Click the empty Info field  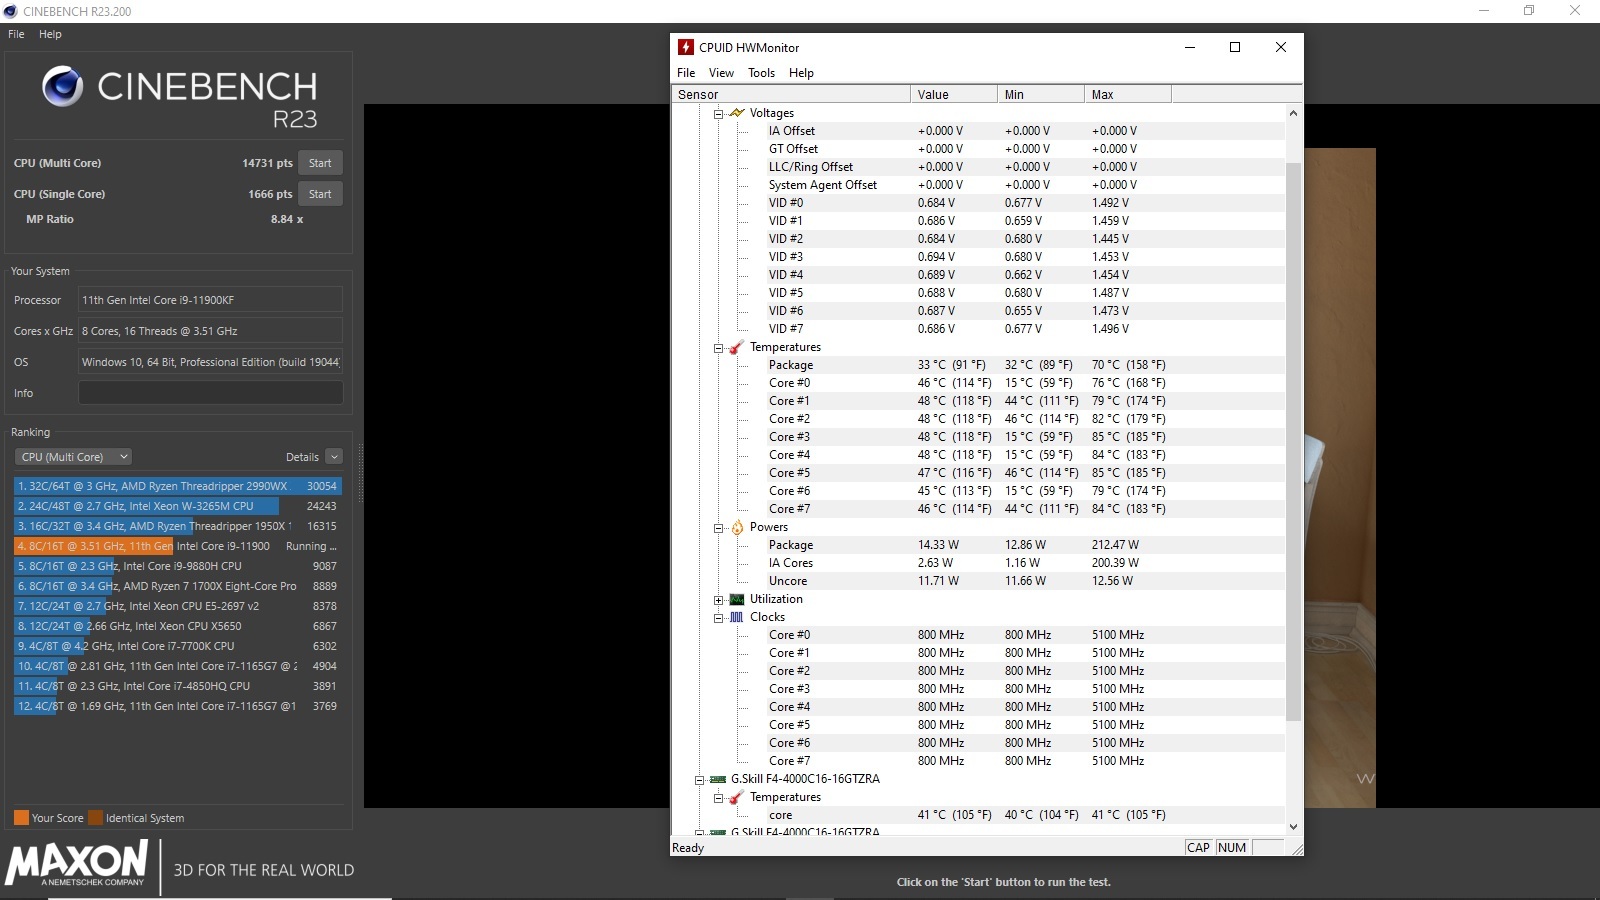click(210, 393)
